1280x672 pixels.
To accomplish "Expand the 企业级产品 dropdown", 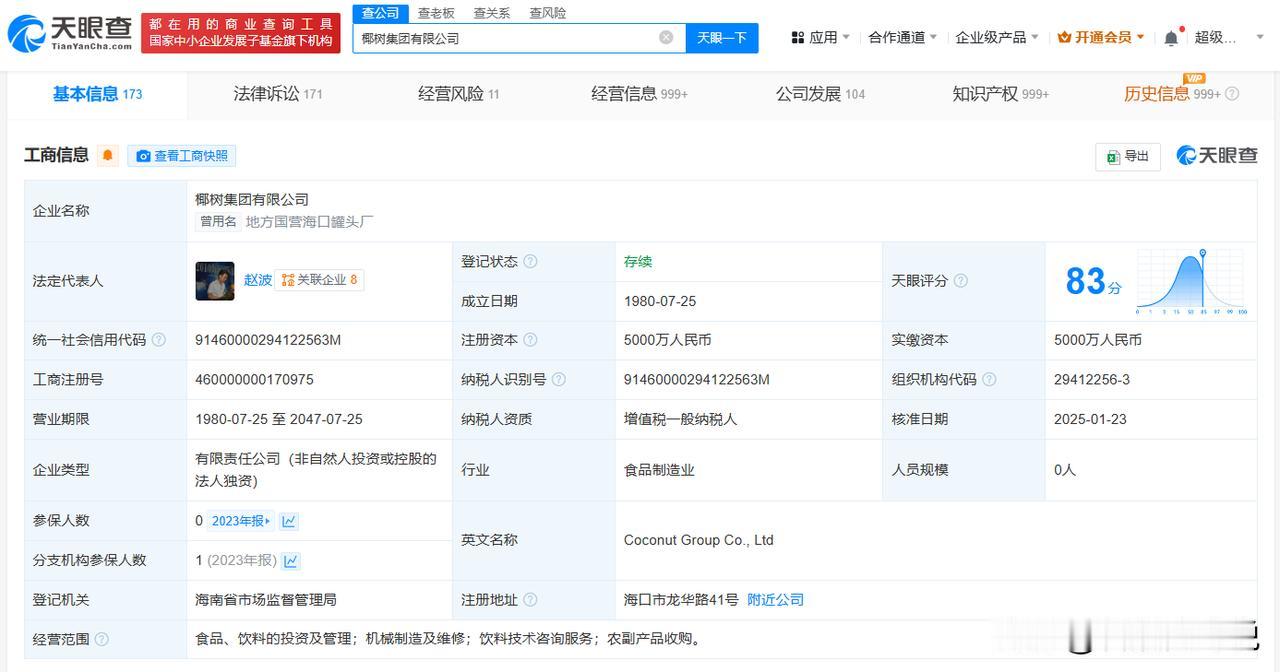I will point(997,37).
